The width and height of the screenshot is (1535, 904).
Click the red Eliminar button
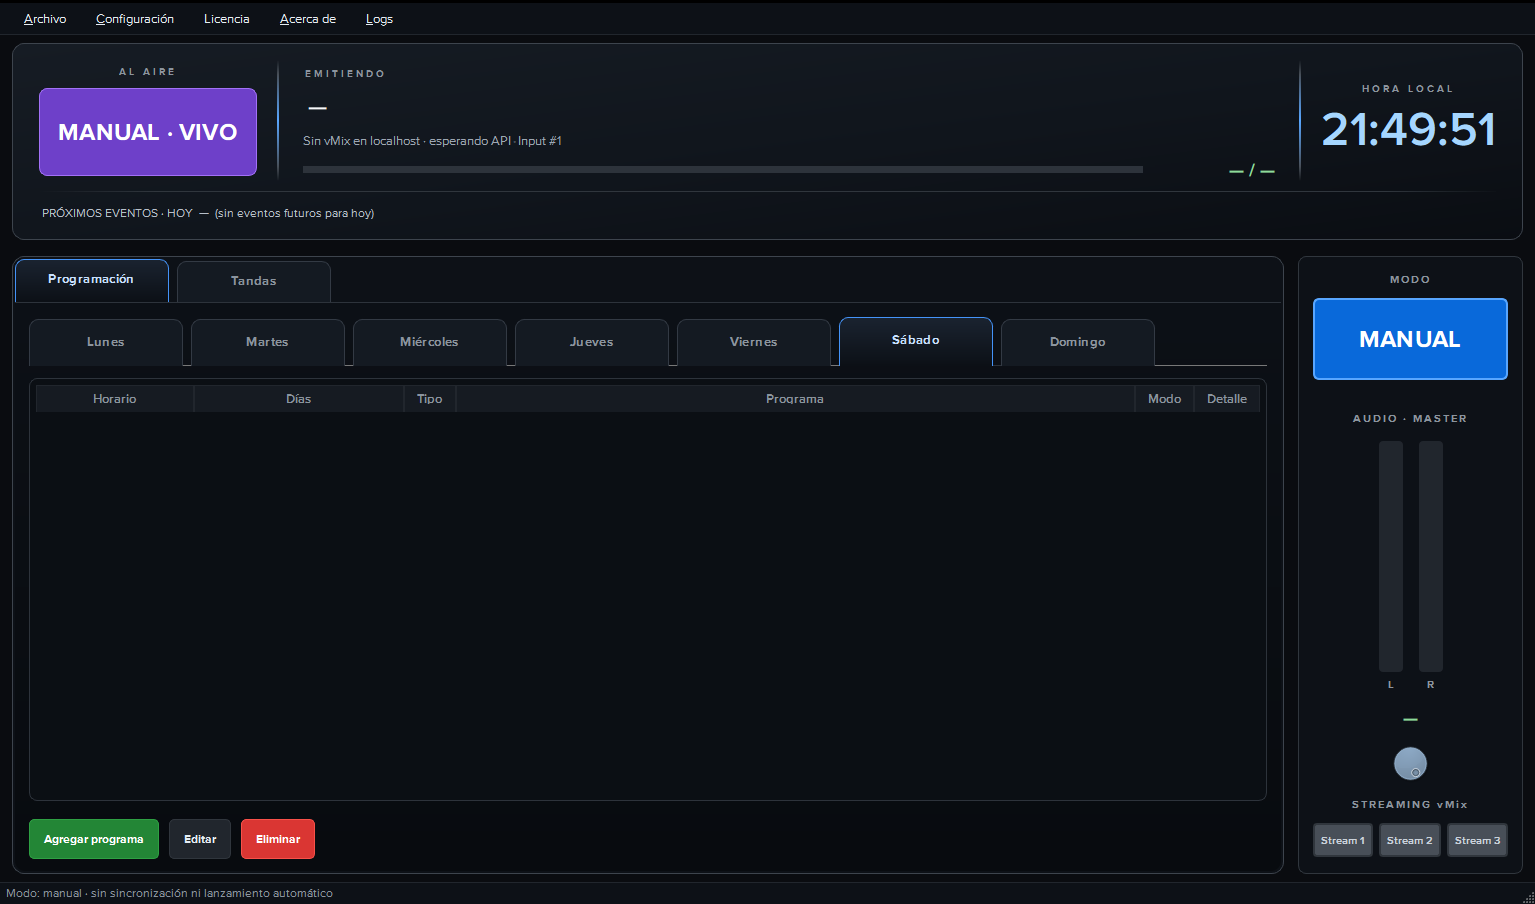pyautogui.click(x=277, y=839)
